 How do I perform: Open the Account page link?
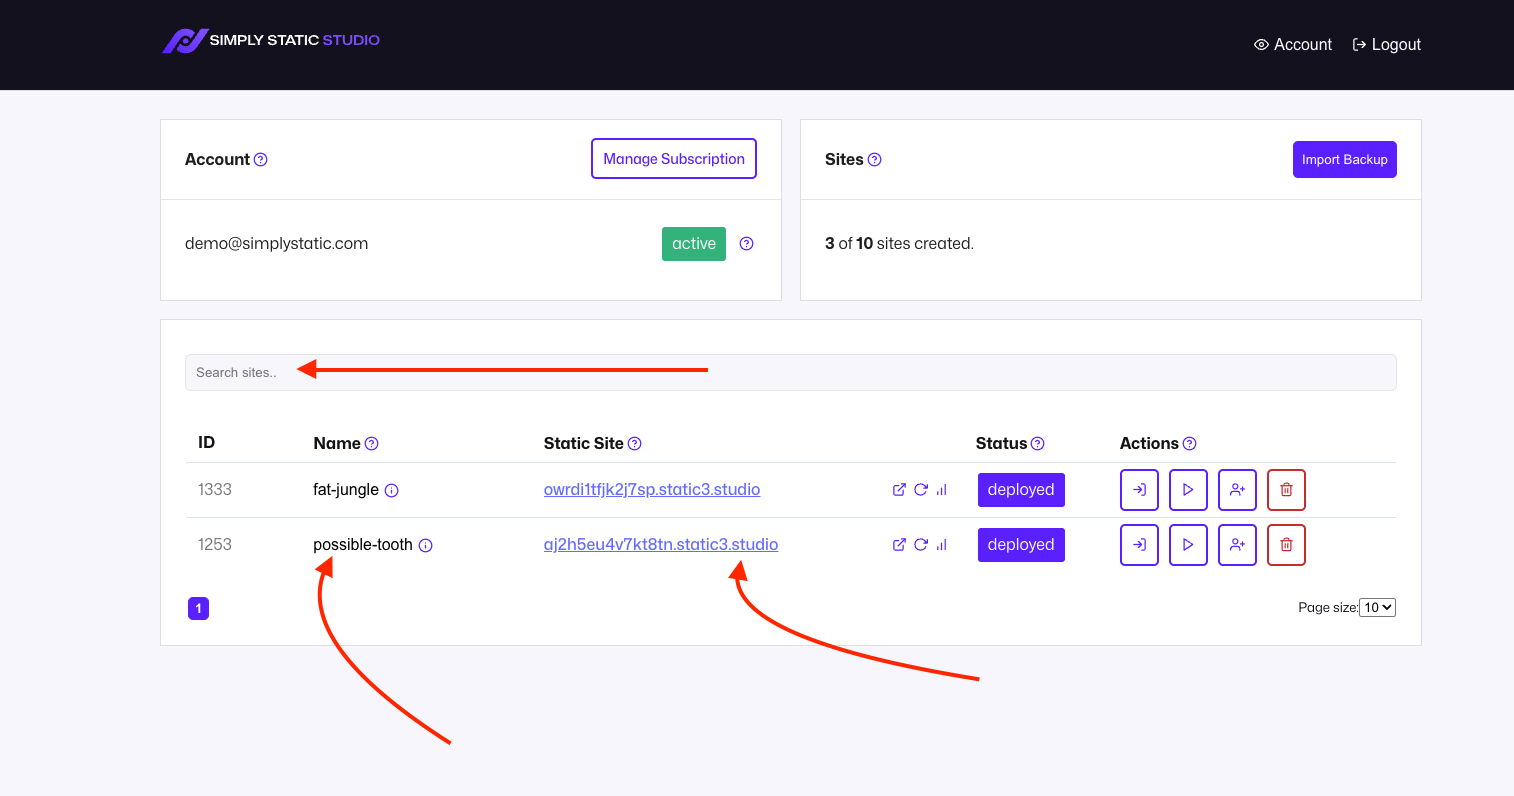(1293, 45)
